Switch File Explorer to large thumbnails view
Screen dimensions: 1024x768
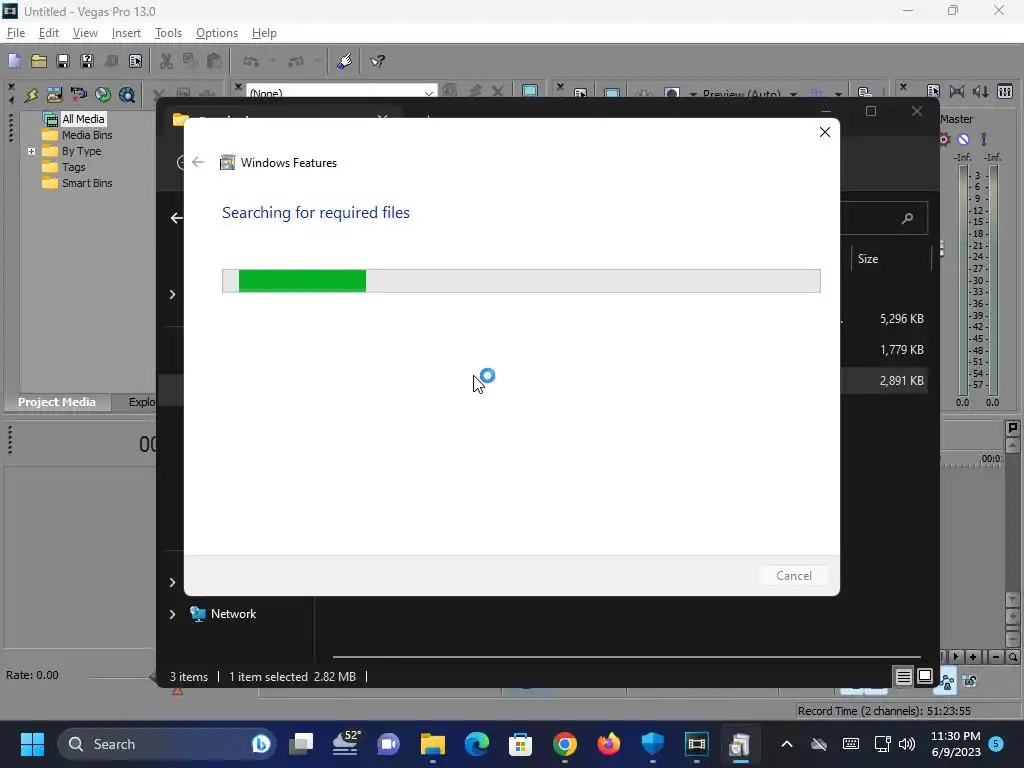pos(925,677)
